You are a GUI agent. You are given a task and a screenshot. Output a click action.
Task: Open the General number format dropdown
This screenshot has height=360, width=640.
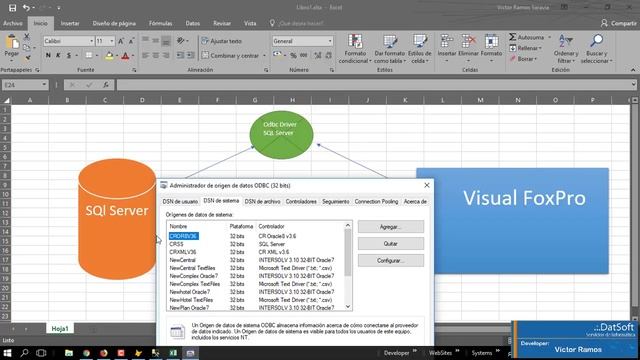tap(330, 41)
